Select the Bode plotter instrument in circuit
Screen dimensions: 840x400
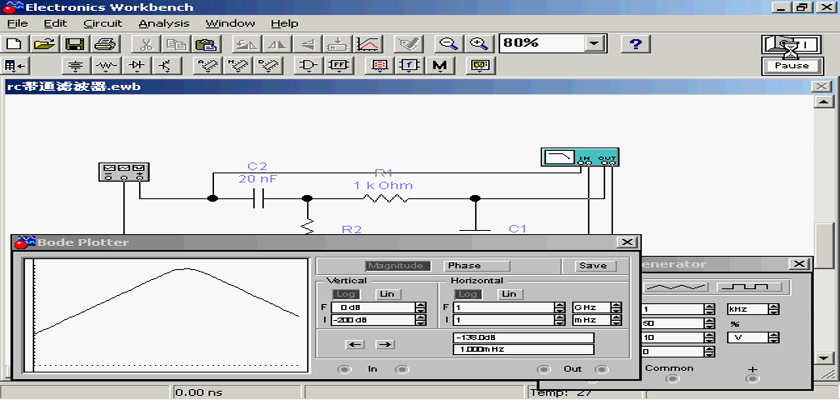[x=580, y=157]
